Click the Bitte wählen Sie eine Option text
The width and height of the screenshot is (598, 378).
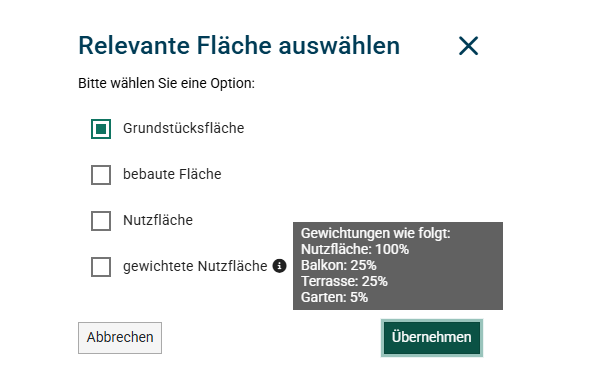tap(166, 83)
